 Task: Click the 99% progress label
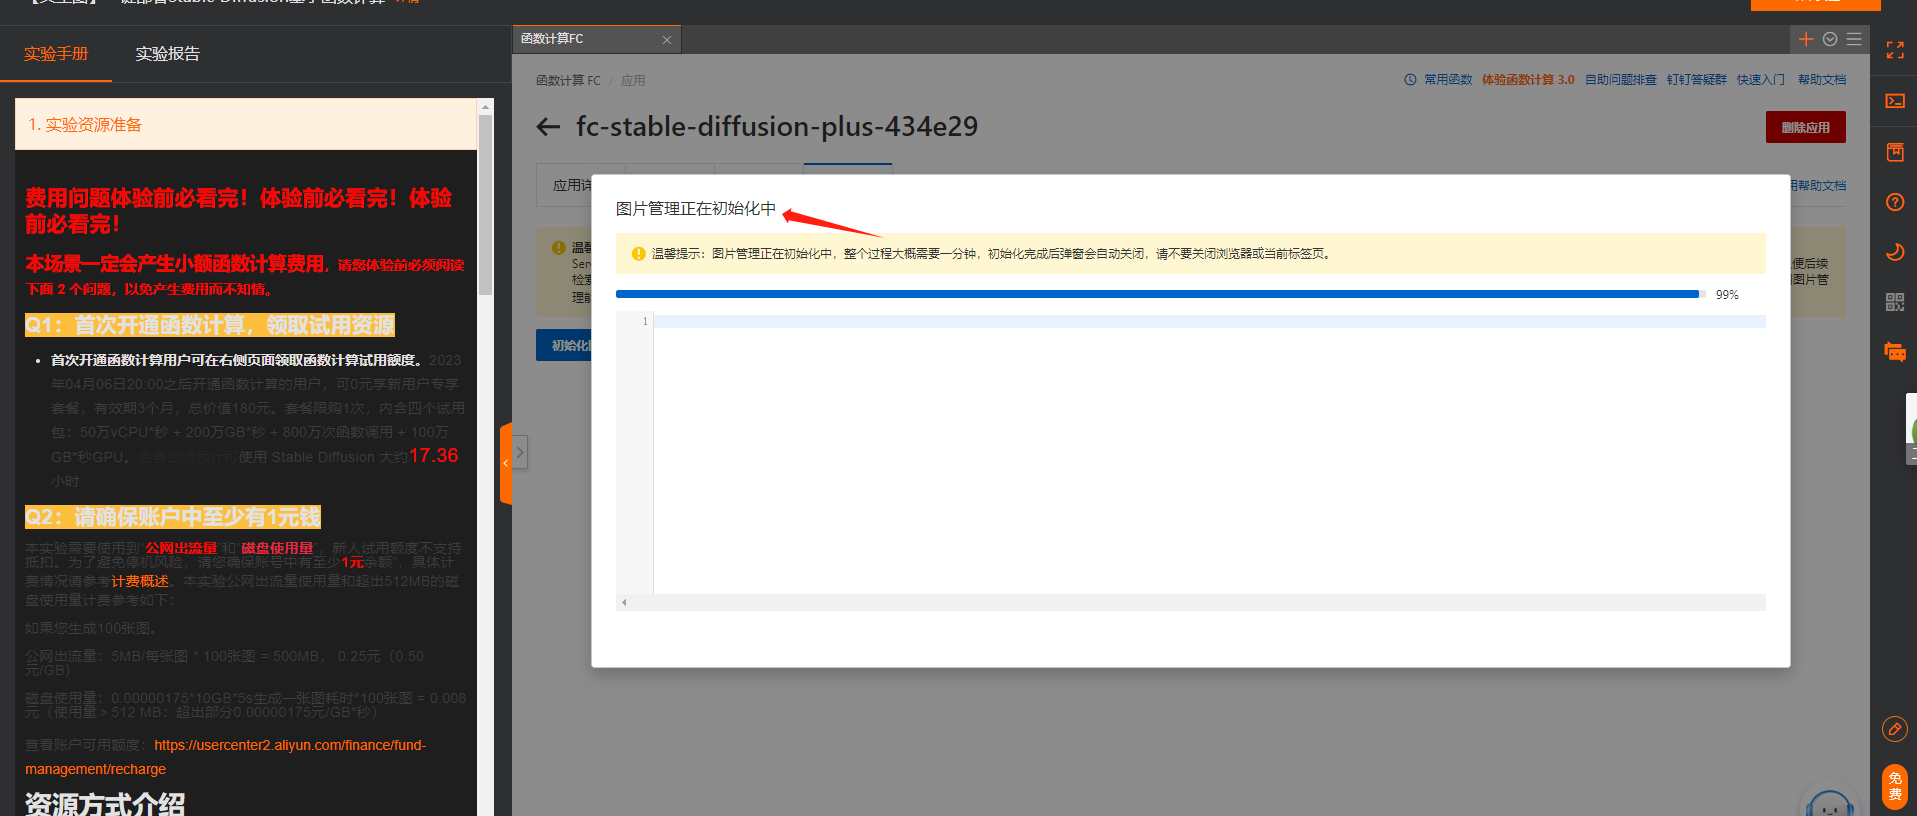click(1727, 295)
